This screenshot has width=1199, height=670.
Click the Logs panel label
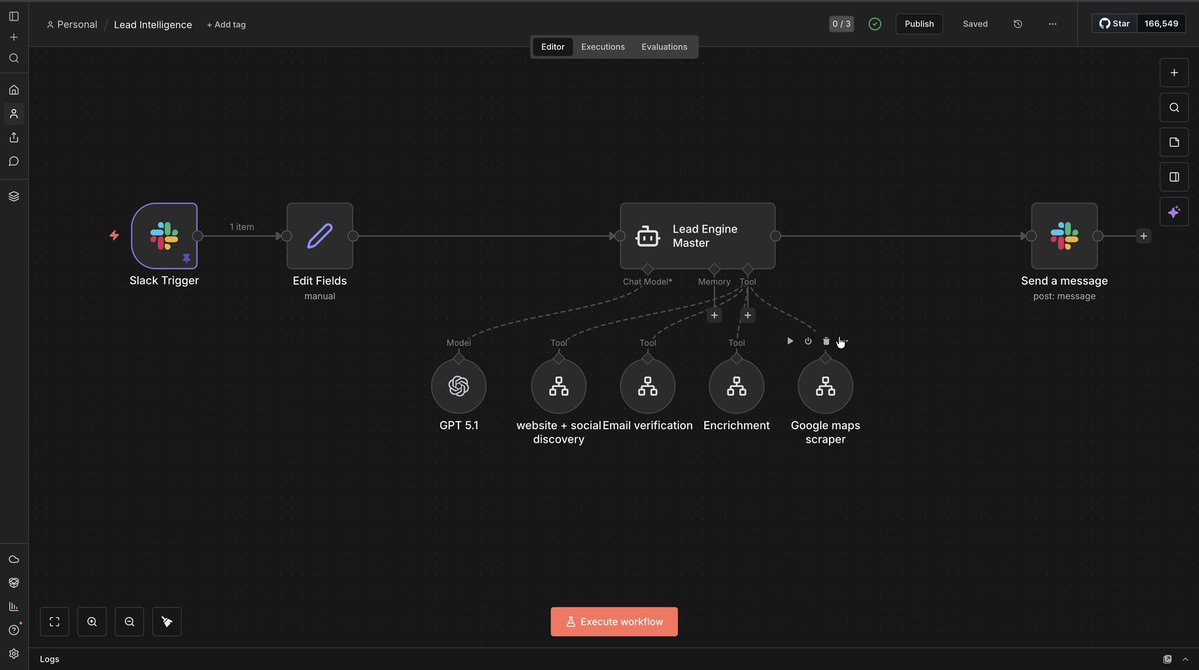50,659
